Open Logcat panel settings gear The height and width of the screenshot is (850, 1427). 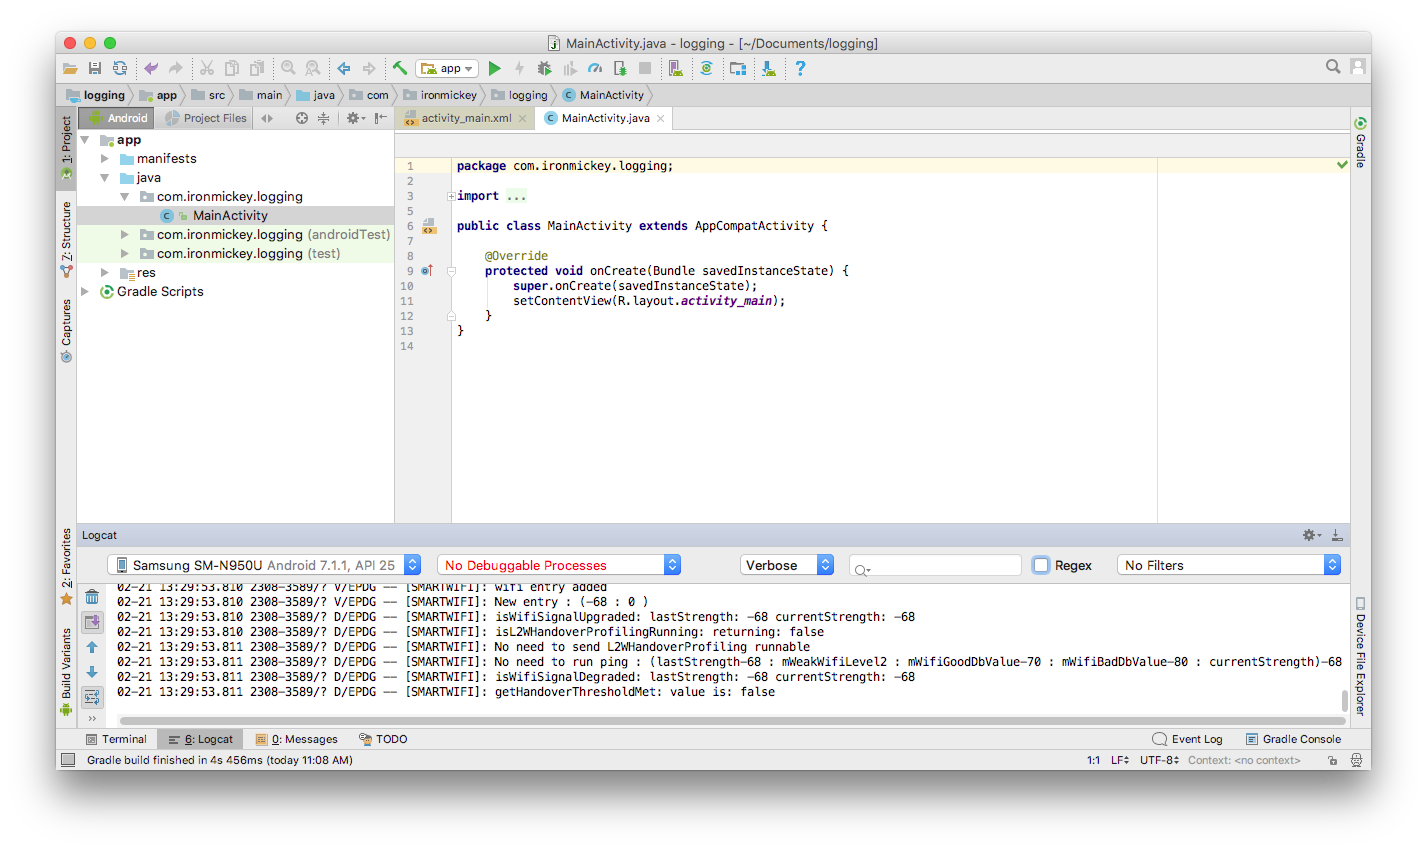tap(1310, 535)
